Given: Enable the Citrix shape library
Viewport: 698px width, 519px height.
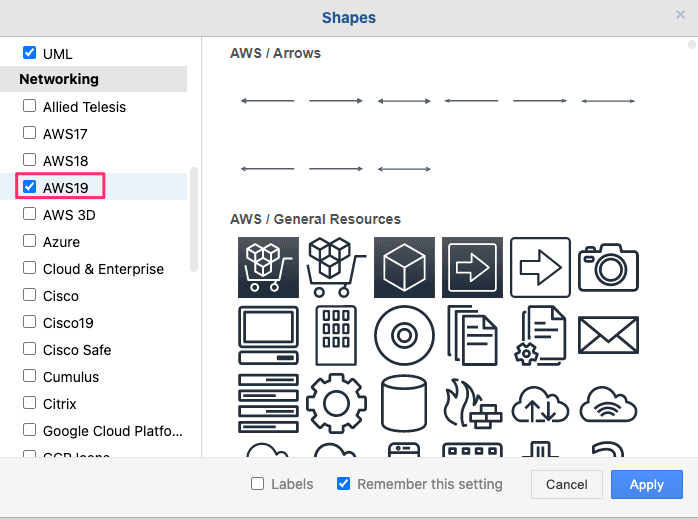Looking at the screenshot, I should click(x=29, y=403).
